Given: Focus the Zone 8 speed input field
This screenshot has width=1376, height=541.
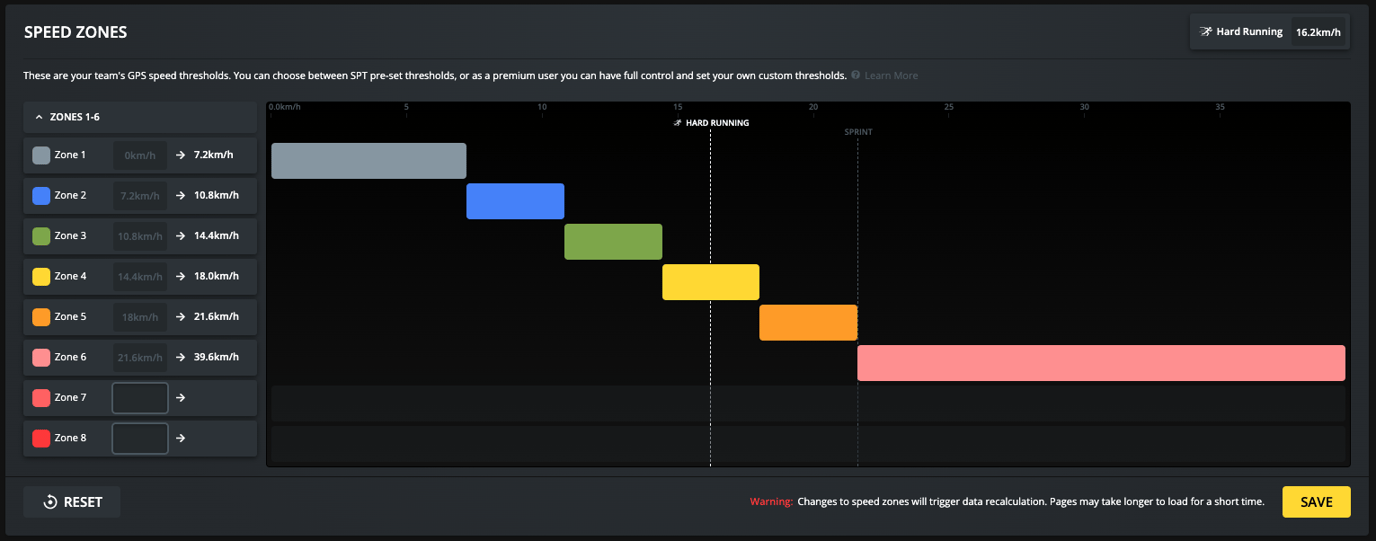Looking at the screenshot, I should (140, 438).
